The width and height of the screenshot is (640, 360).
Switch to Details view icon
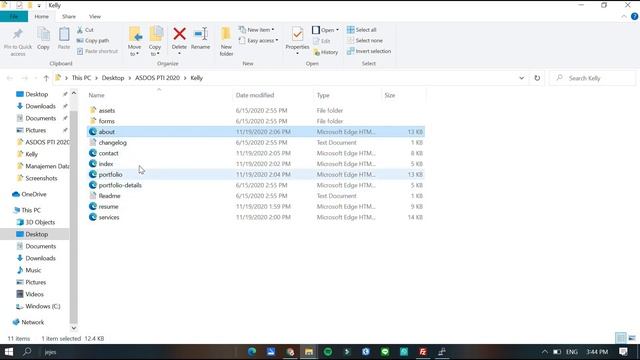tap(621, 338)
